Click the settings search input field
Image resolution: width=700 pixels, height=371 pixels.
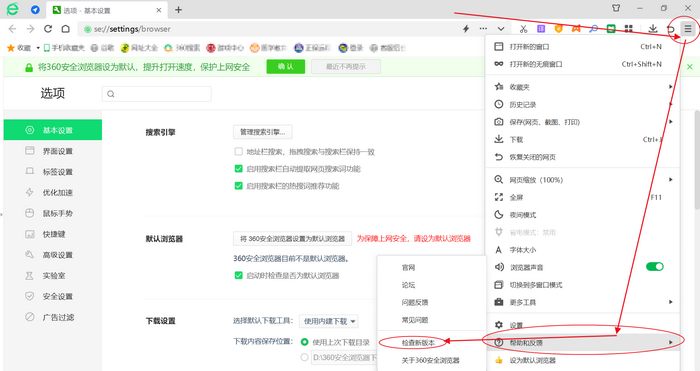(157, 94)
